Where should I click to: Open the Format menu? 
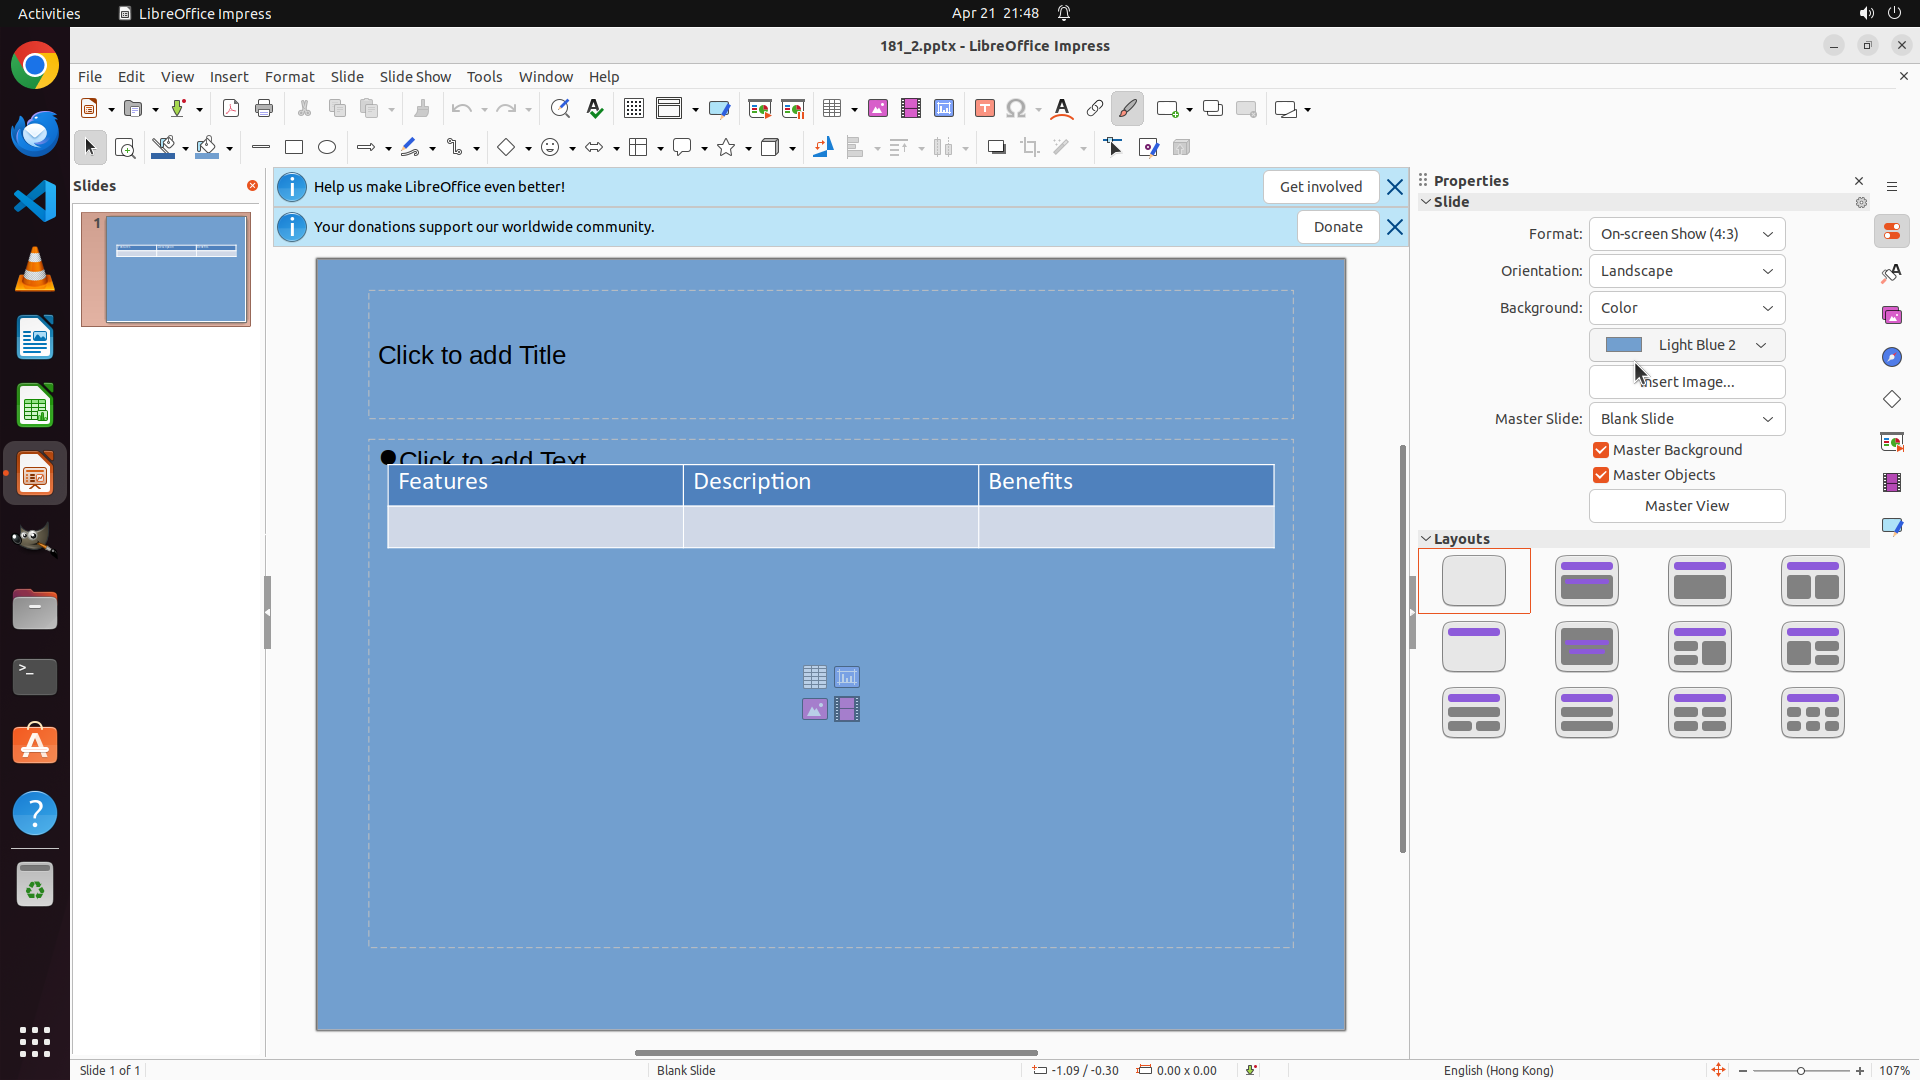pos(289,77)
